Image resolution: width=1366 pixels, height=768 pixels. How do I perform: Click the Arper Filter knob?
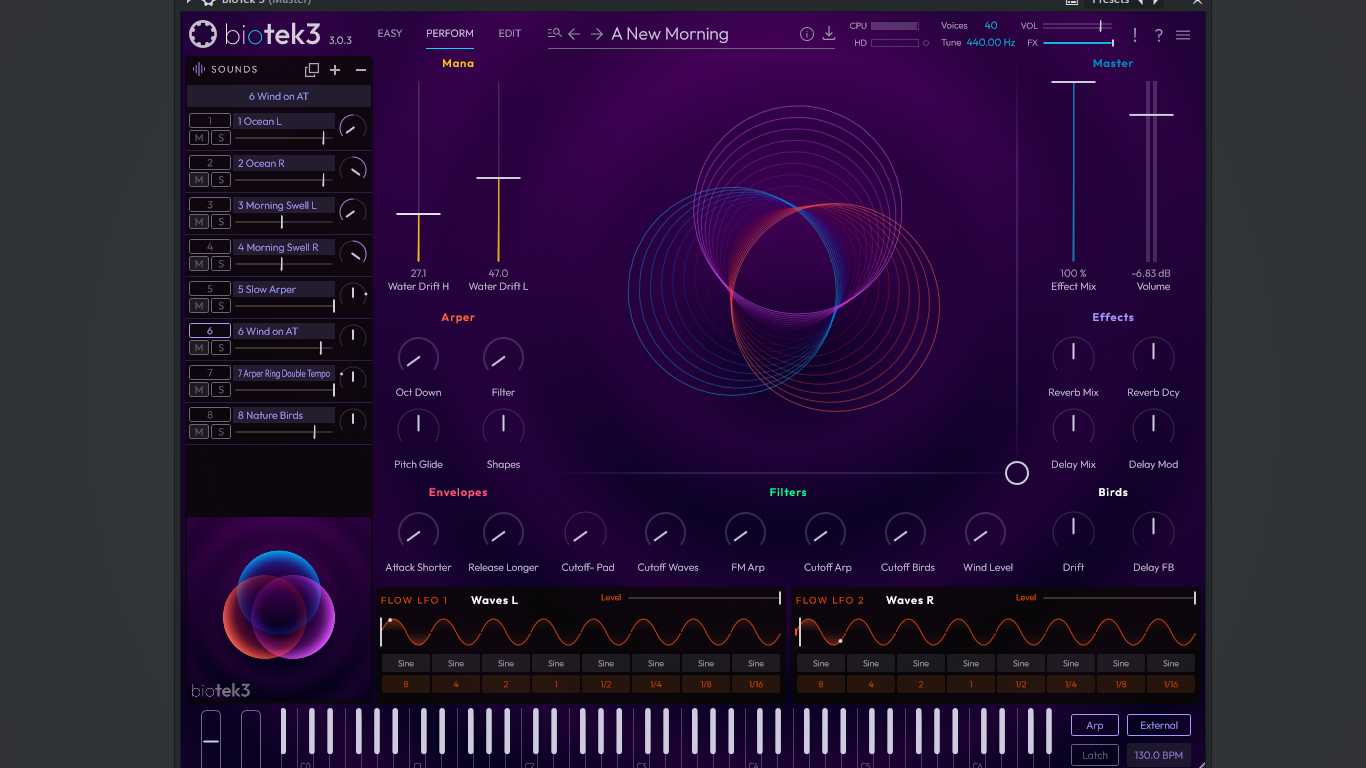pos(503,359)
